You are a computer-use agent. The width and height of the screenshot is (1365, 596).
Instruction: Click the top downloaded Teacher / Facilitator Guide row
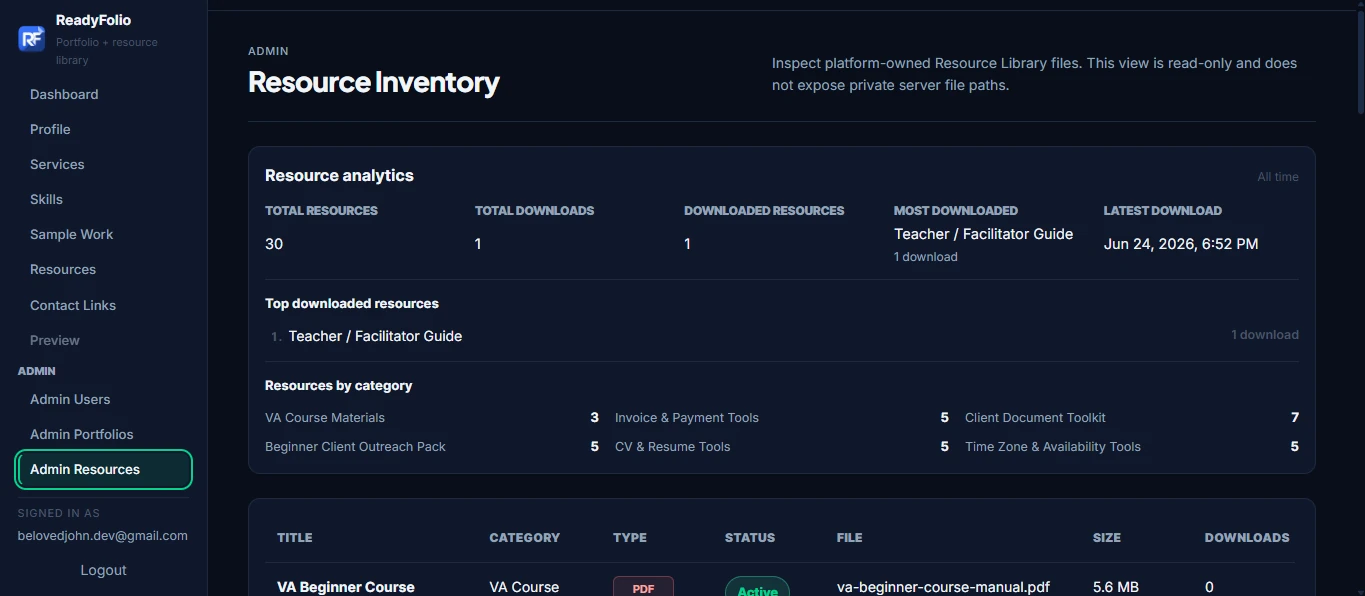[x=782, y=336]
